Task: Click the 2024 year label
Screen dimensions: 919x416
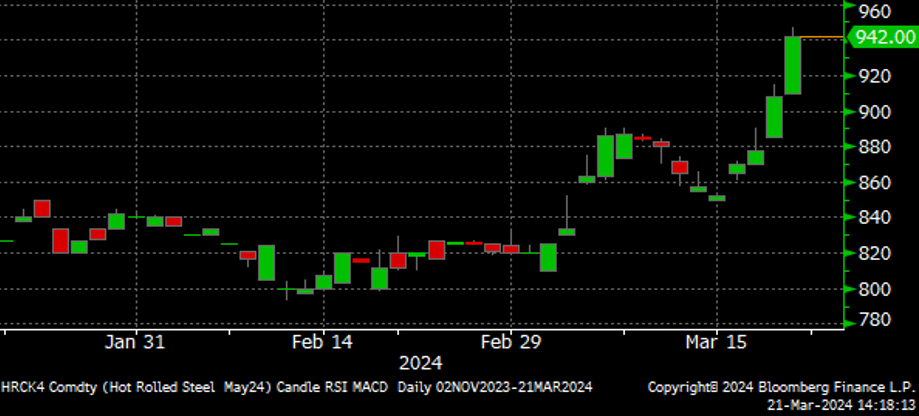Action: 420,363
